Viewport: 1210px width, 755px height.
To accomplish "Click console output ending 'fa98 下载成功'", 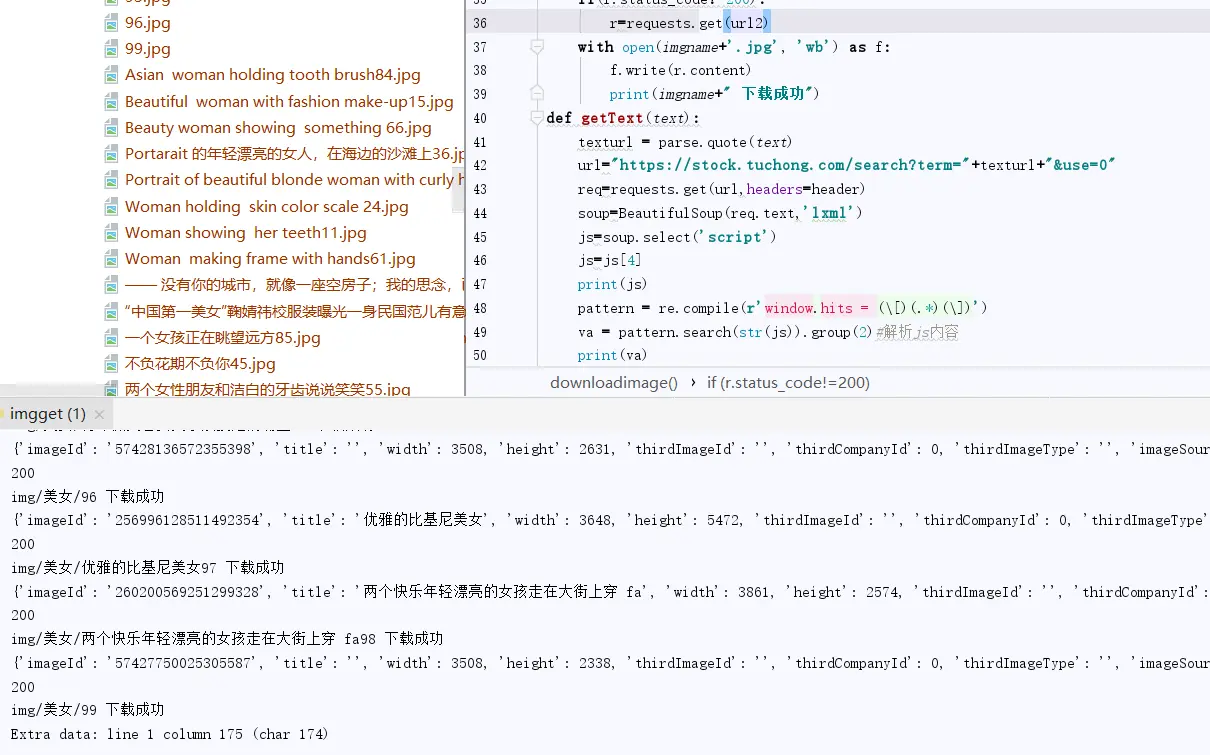I will click(227, 638).
